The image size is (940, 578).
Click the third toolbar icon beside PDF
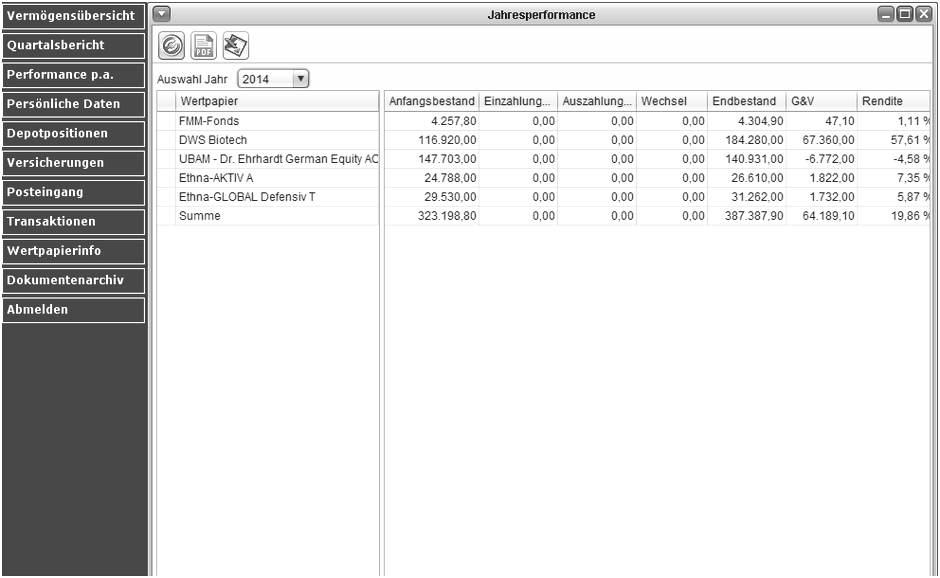pos(235,45)
